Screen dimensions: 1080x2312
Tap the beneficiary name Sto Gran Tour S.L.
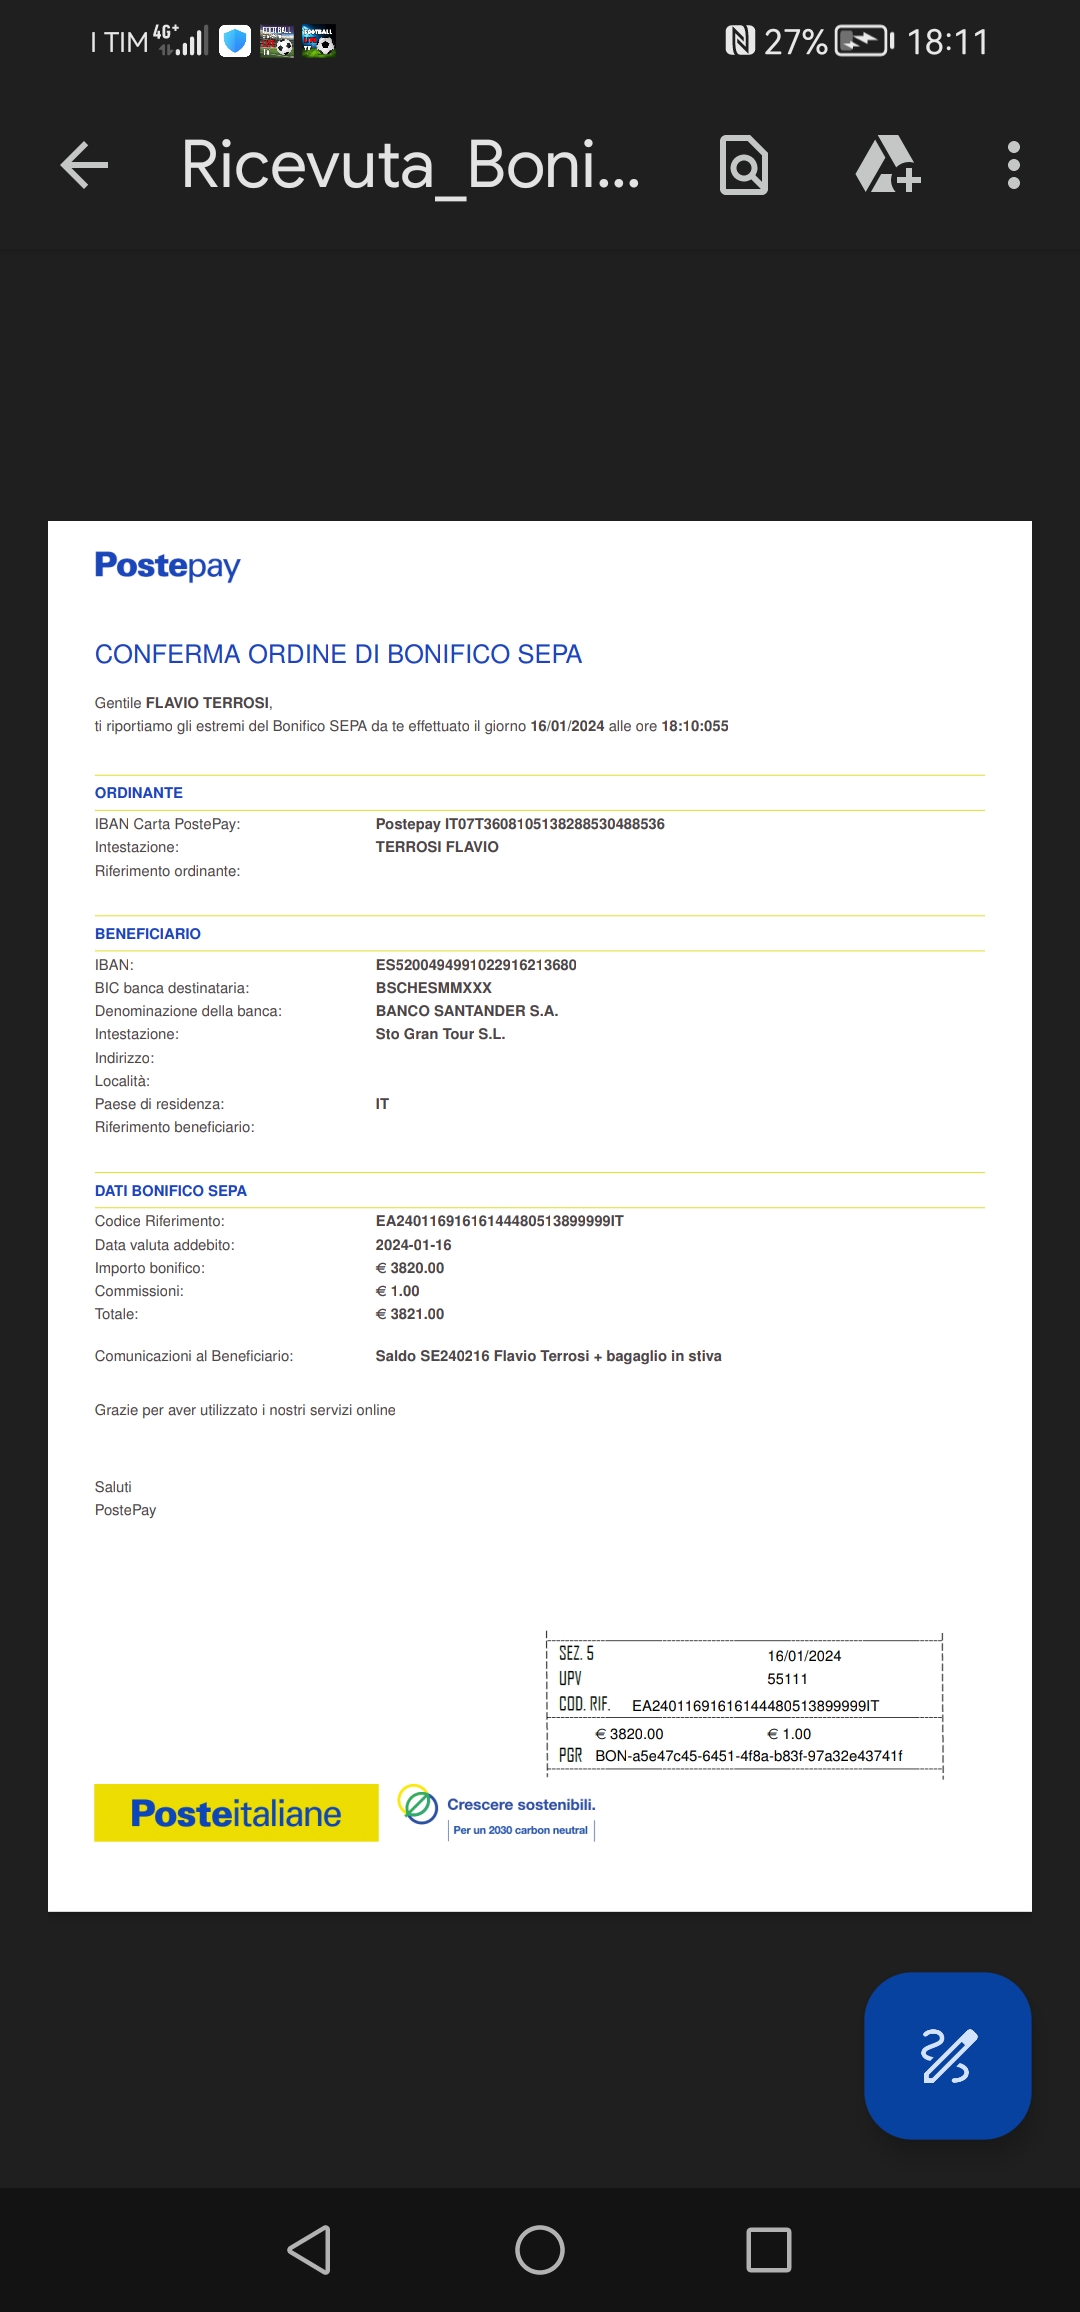440,1034
